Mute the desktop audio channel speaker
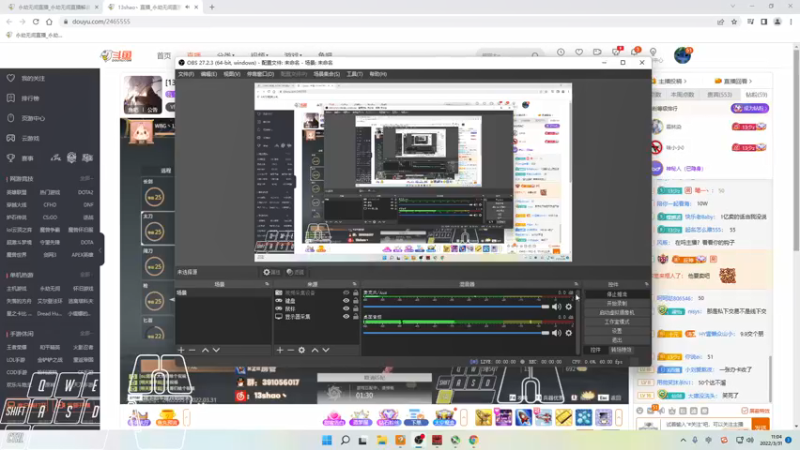Viewport: 800px width, 450px height. coord(557,333)
